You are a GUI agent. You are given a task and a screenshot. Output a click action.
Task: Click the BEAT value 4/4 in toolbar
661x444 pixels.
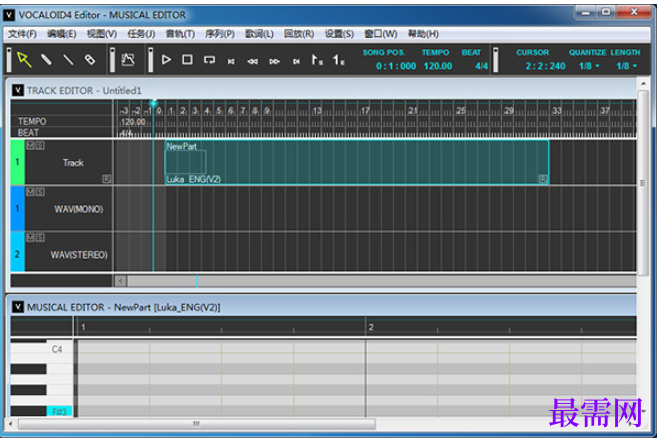point(481,66)
